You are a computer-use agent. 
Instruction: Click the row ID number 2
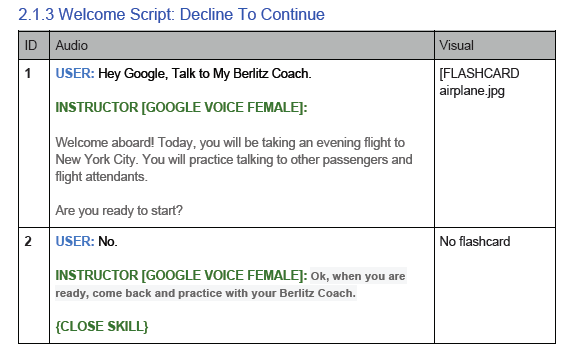[28, 241]
